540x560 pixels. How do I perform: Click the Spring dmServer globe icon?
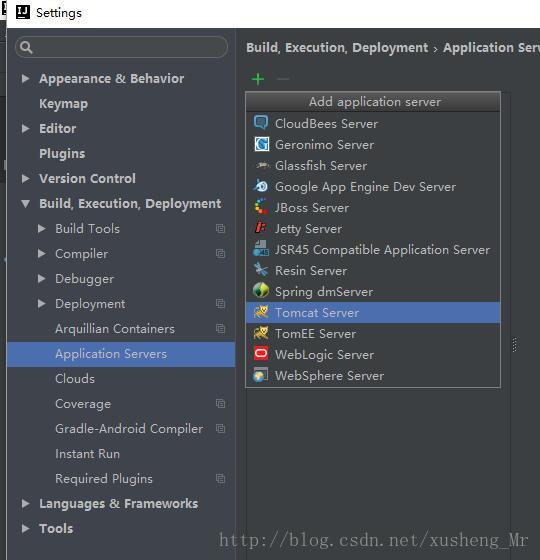tap(261, 291)
